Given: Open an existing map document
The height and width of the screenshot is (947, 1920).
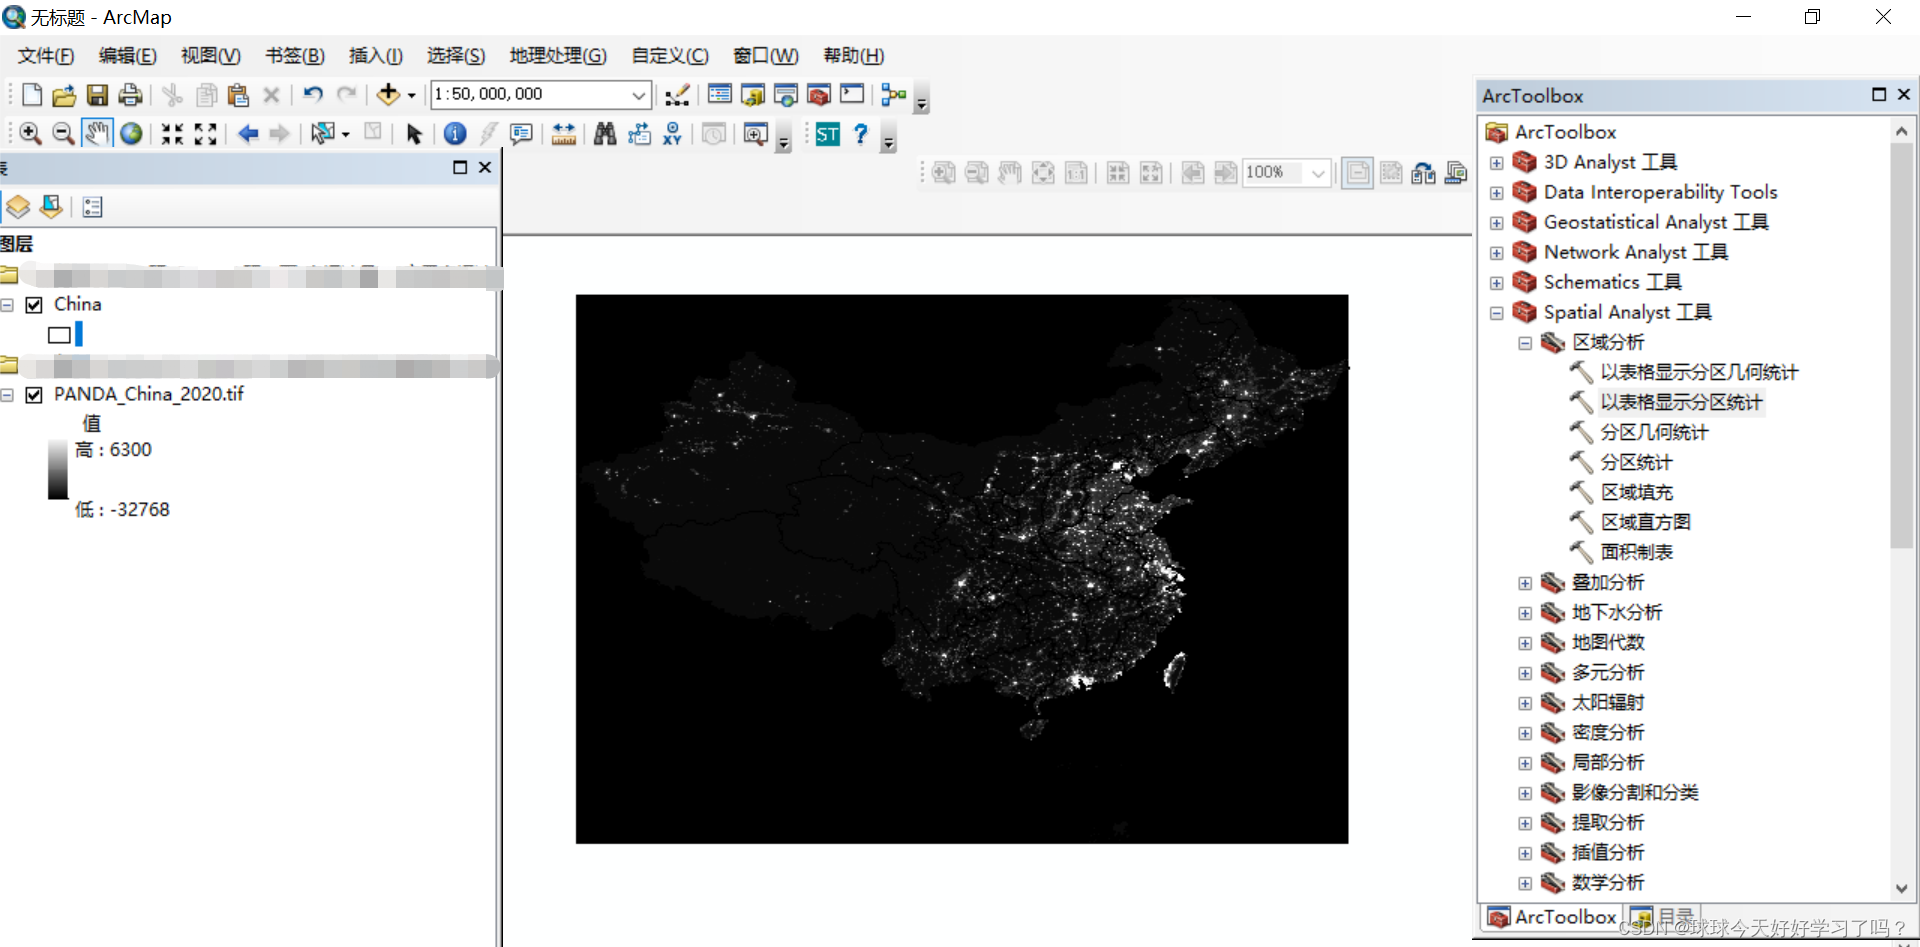Looking at the screenshot, I should point(64,95).
